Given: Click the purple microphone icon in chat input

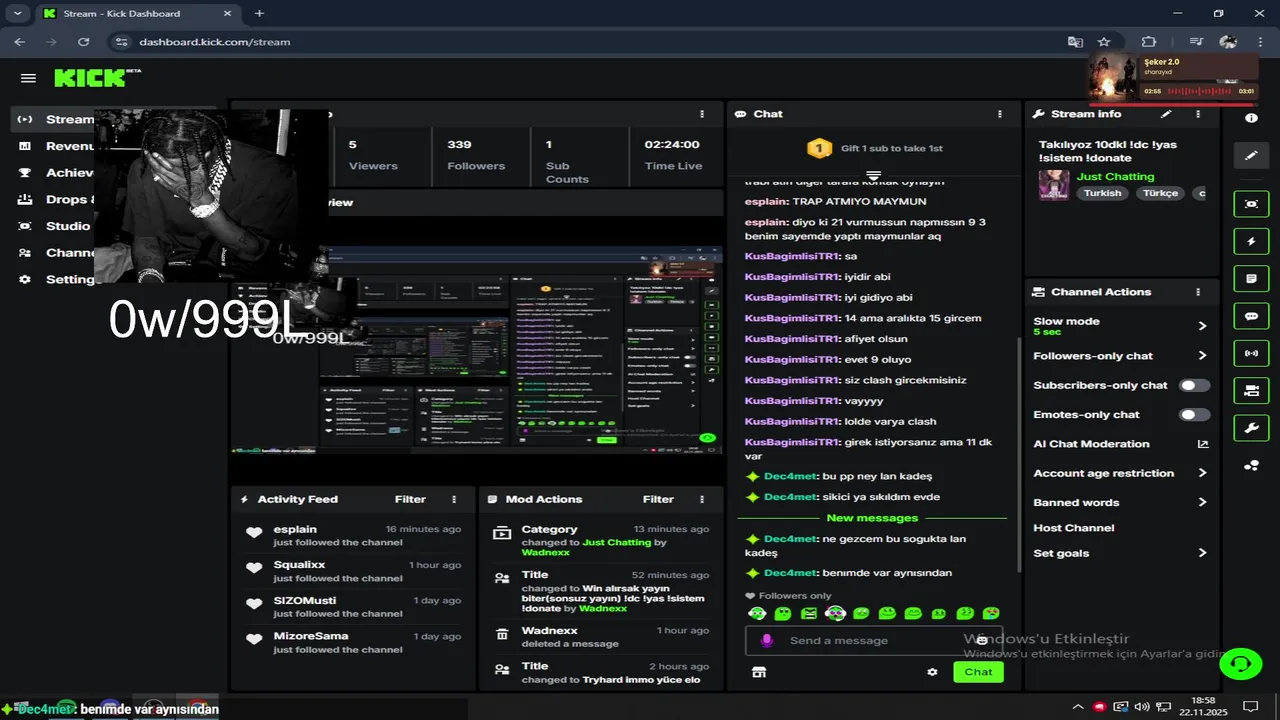Looking at the screenshot, I should (x=767, y=640).
